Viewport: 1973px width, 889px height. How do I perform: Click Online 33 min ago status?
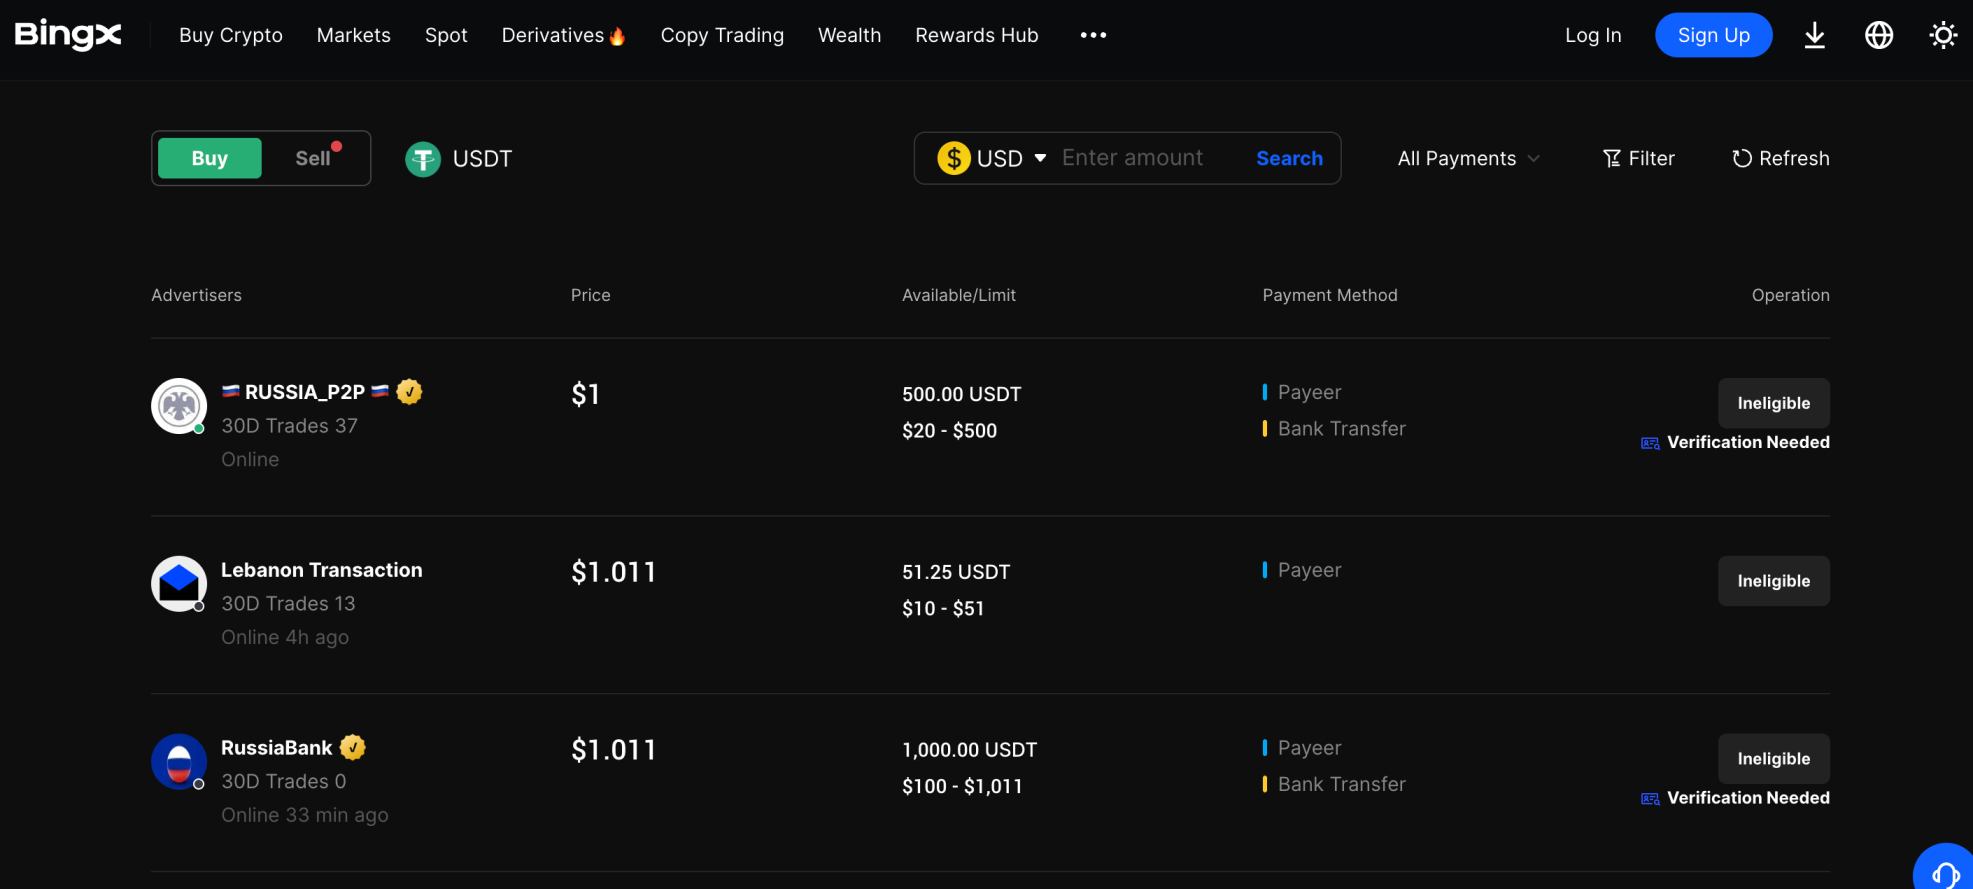click(x=305, y=816)
